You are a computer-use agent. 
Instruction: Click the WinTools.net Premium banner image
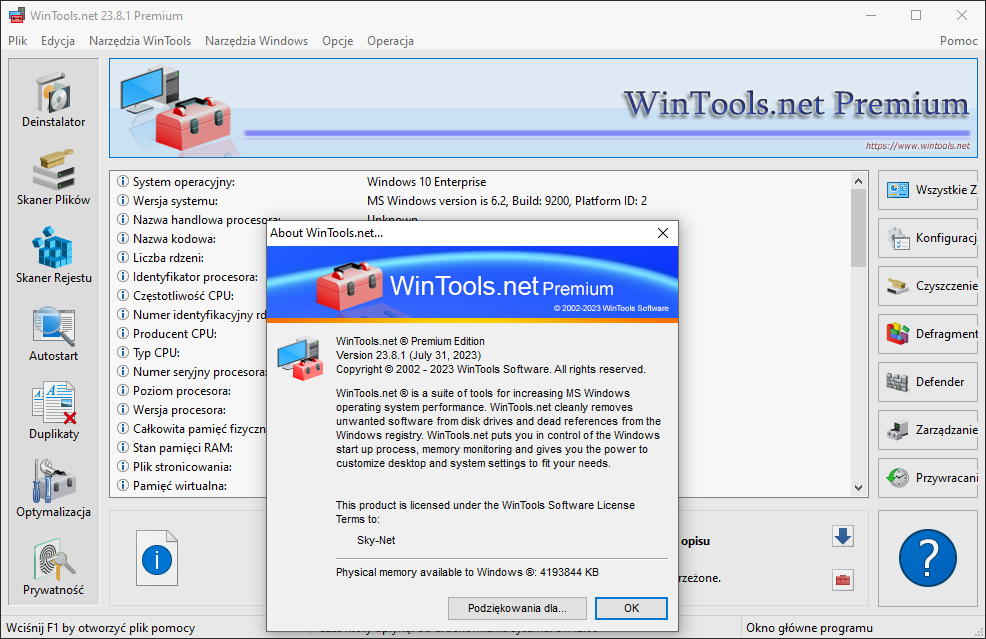point(544,108)
